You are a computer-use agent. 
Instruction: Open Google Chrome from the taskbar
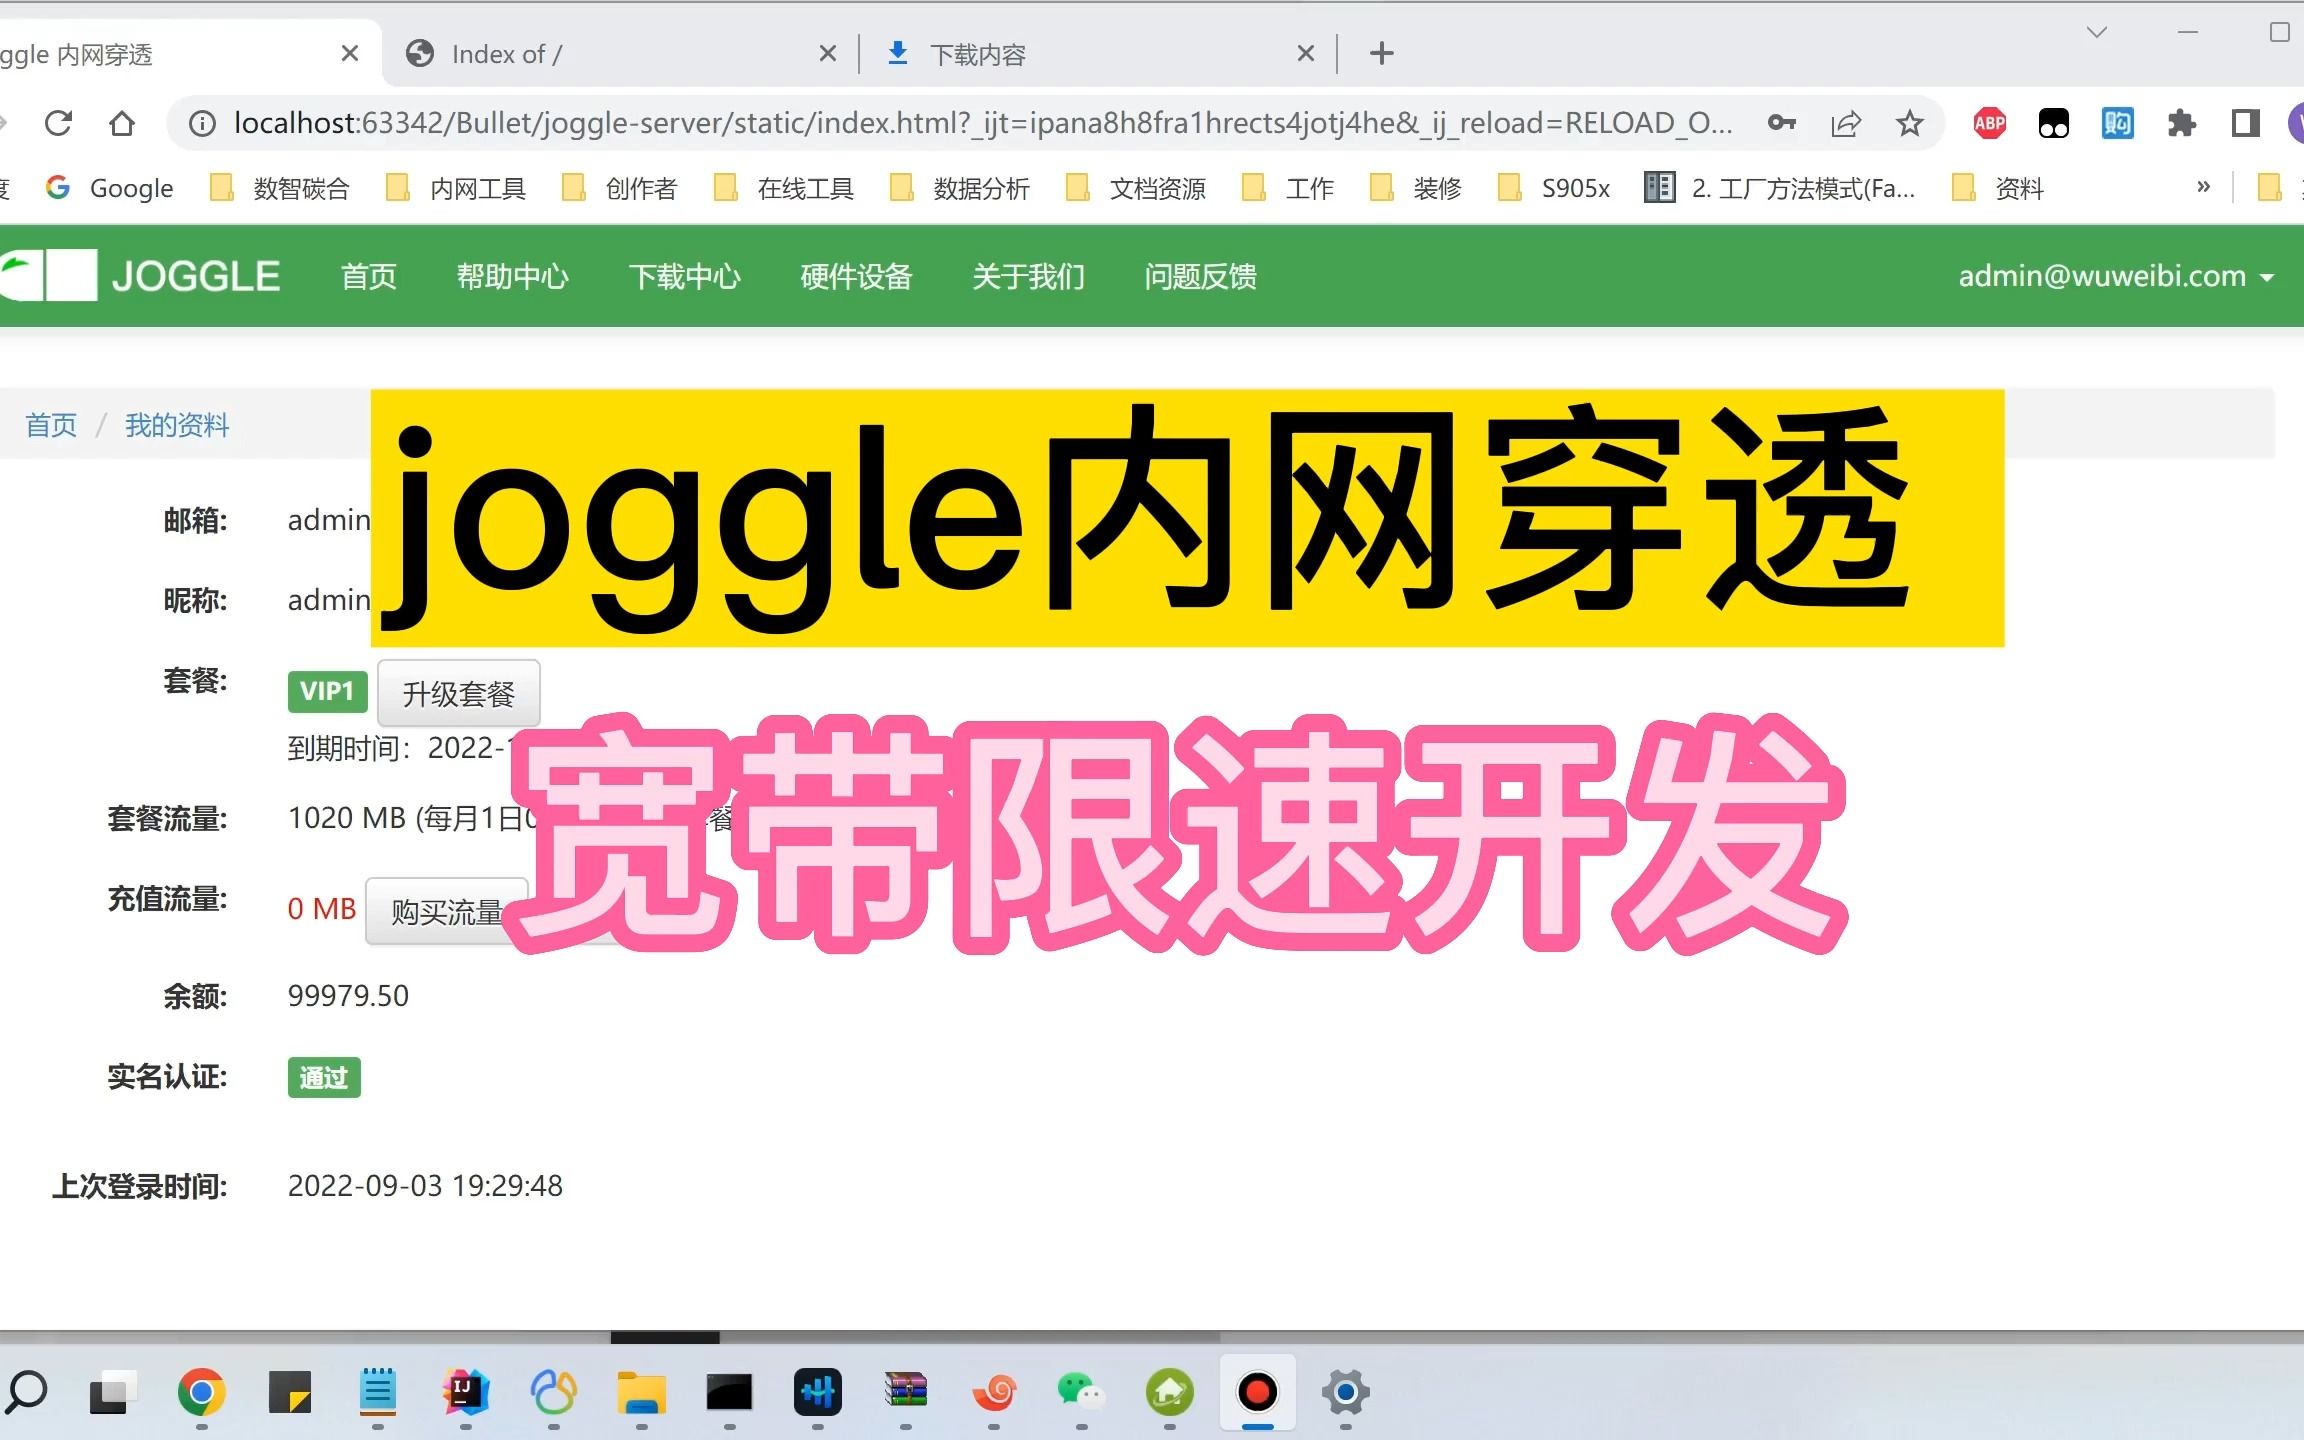pos(202,1392)
